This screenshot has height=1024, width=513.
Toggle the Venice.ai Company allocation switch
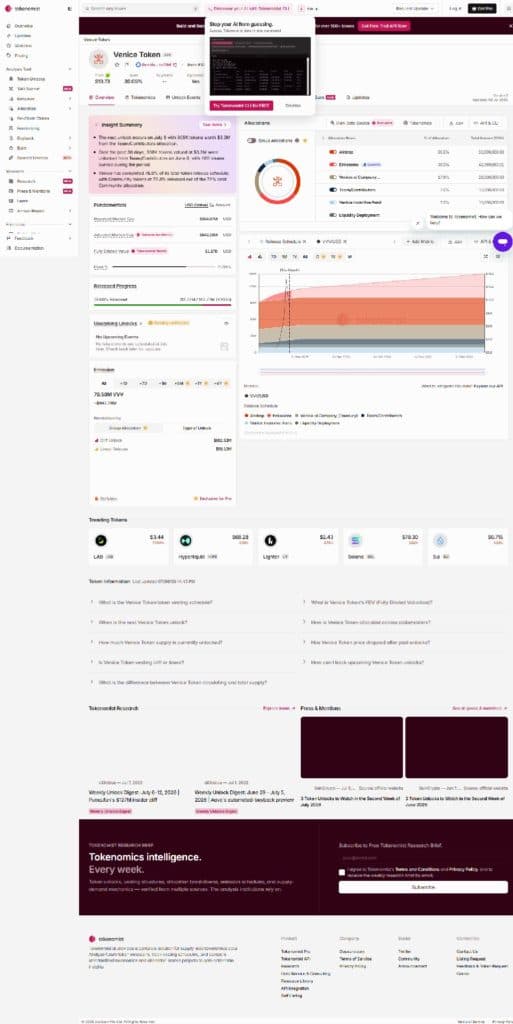tap(333, 177)
